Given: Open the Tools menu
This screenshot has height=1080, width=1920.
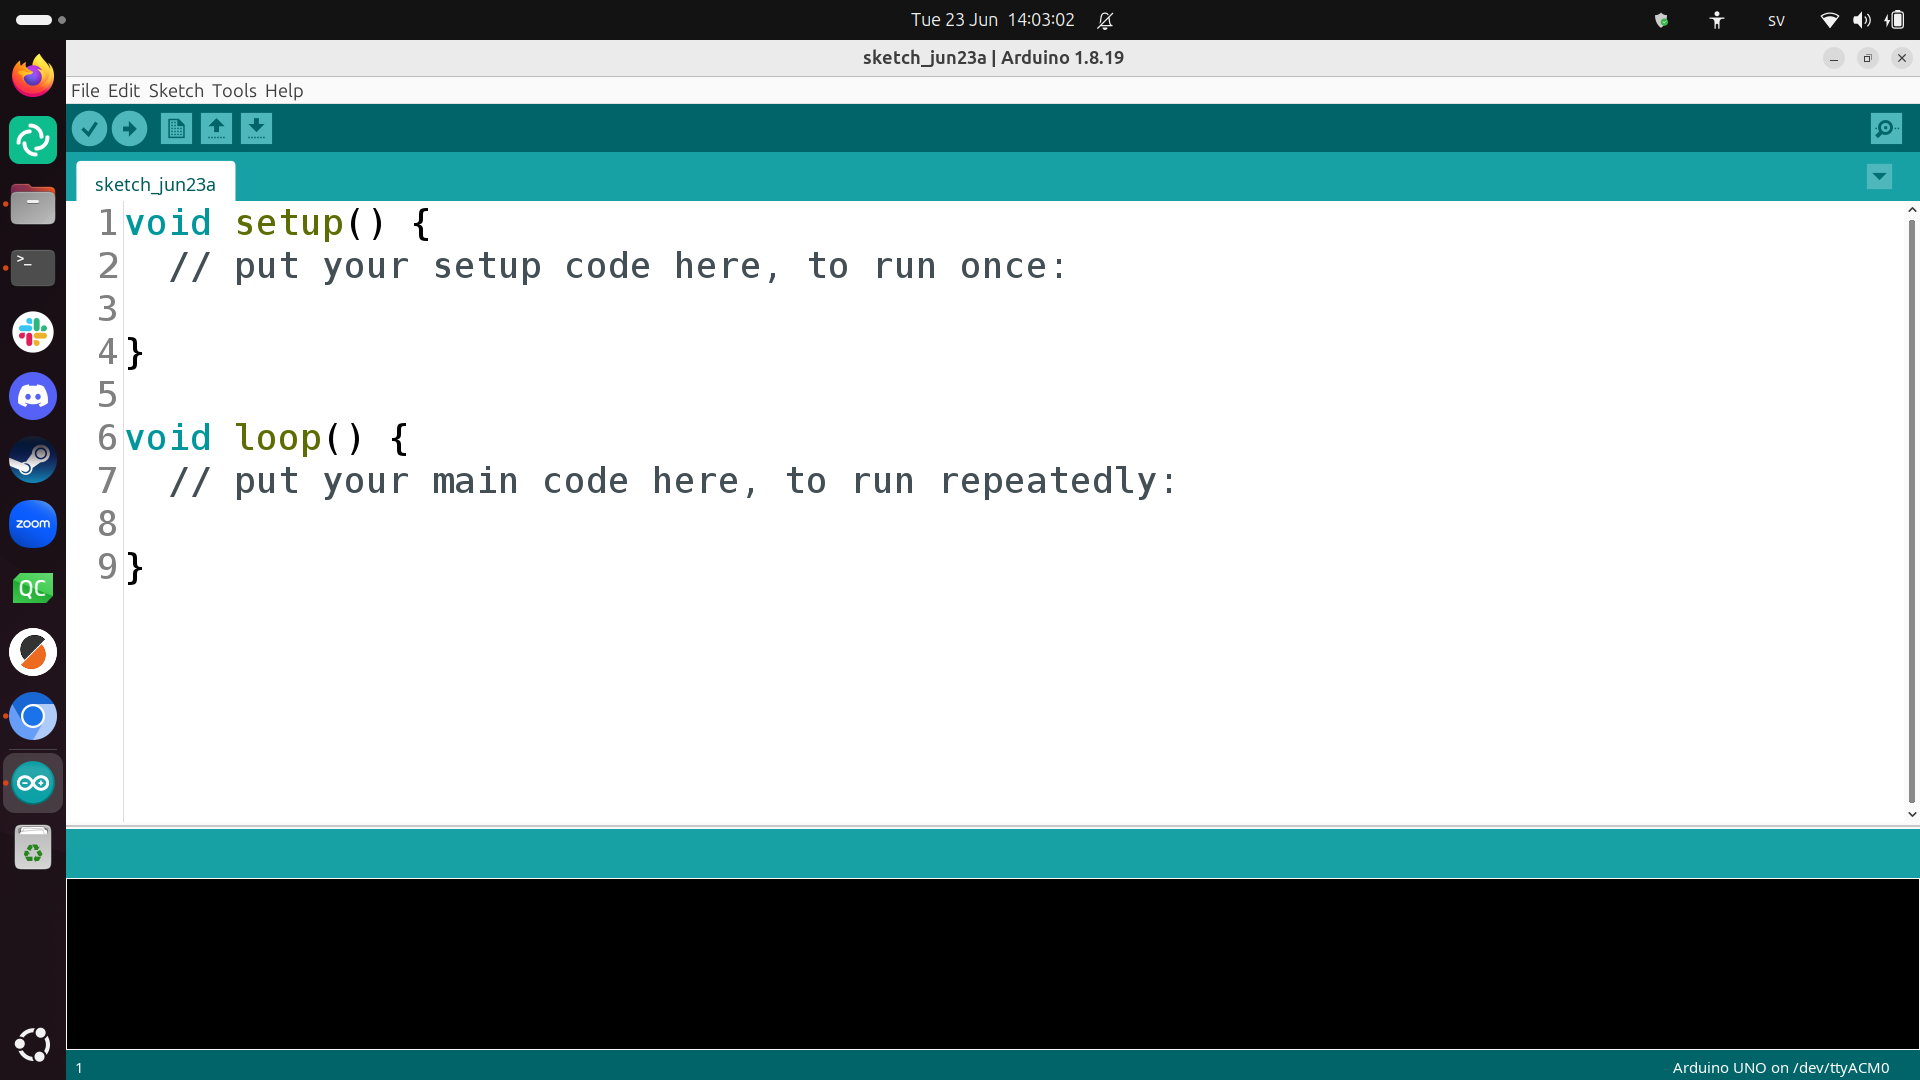Looking at the screenshot, I should click(x=234, y=91).
